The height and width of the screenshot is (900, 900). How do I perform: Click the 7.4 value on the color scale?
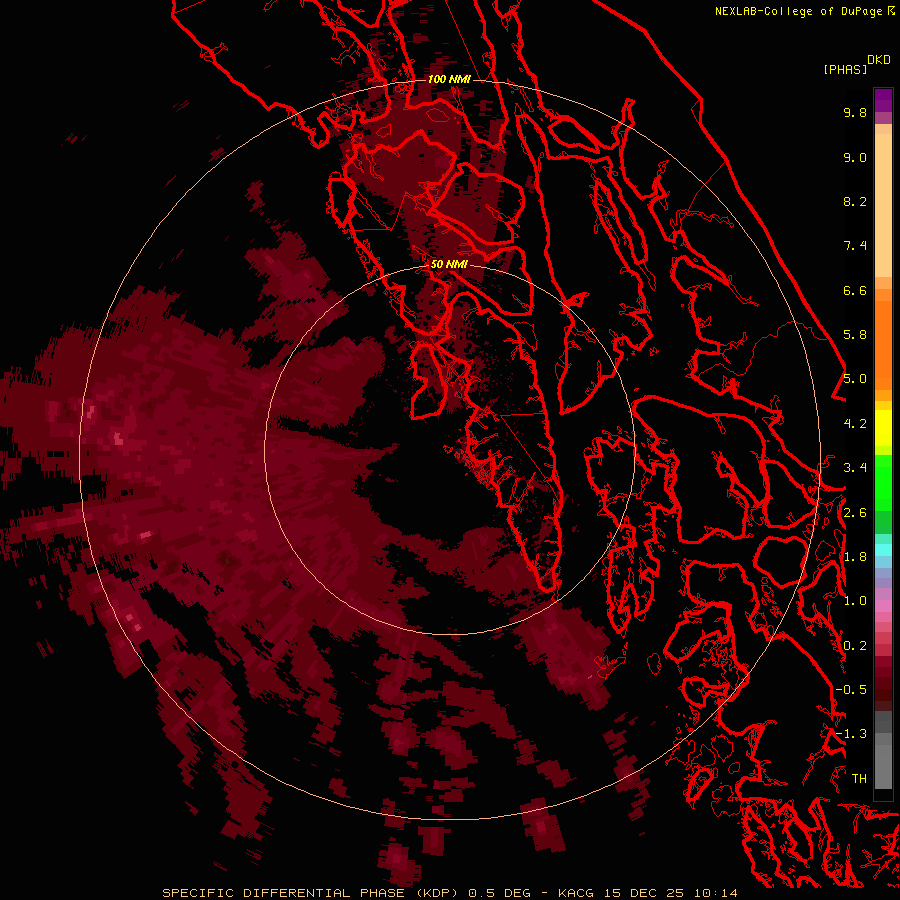855,246
